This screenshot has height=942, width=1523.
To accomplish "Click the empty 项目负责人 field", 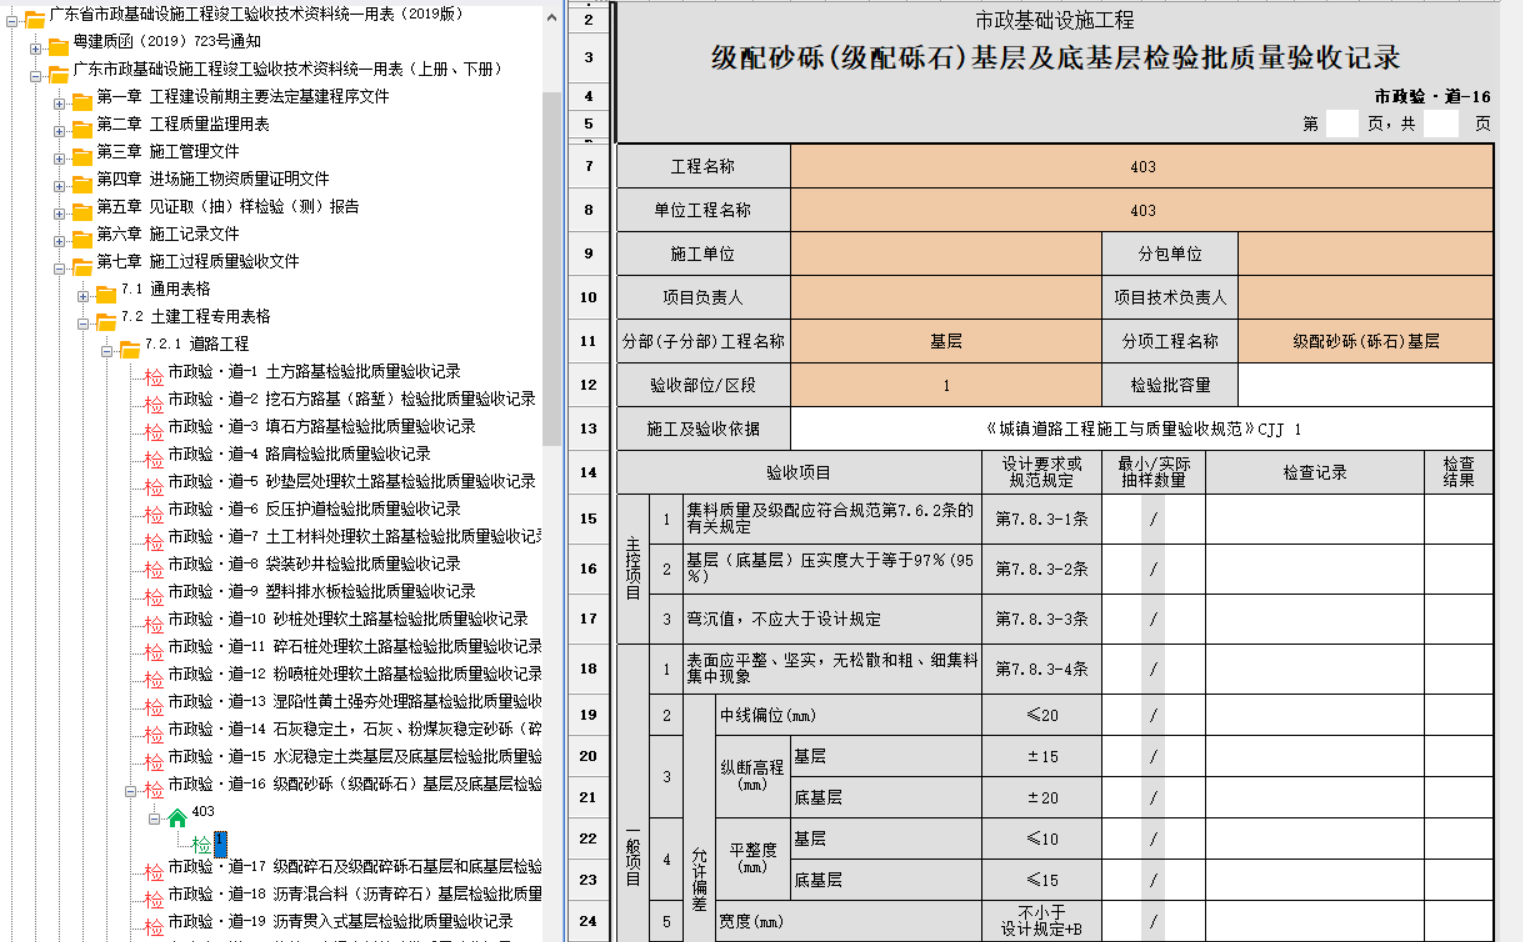I will (x=946, y=297).
